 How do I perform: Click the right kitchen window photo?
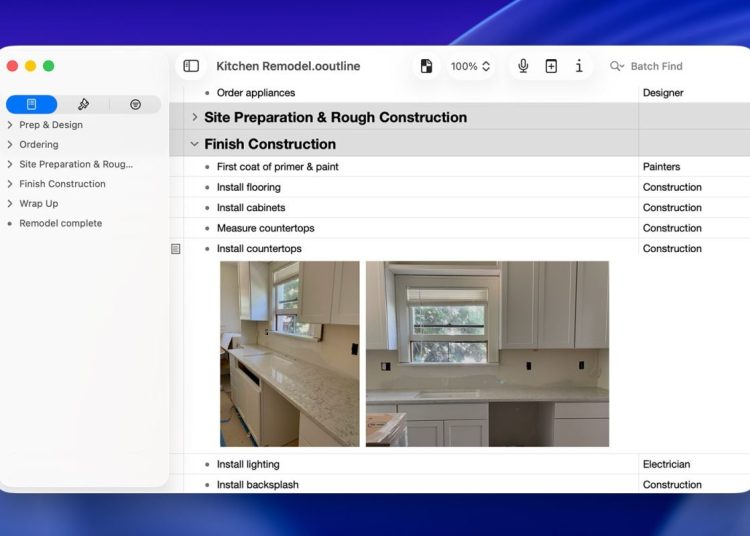pos(487,353)
